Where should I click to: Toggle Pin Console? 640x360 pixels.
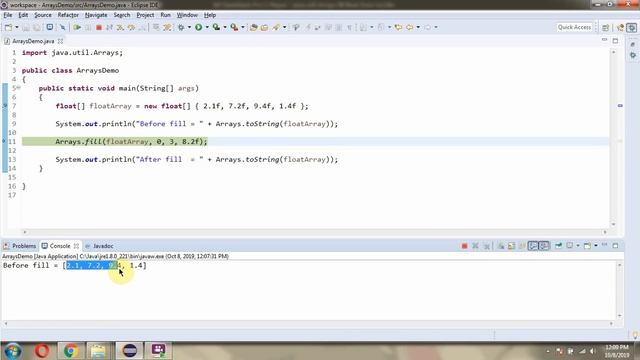tap(558, 246)
